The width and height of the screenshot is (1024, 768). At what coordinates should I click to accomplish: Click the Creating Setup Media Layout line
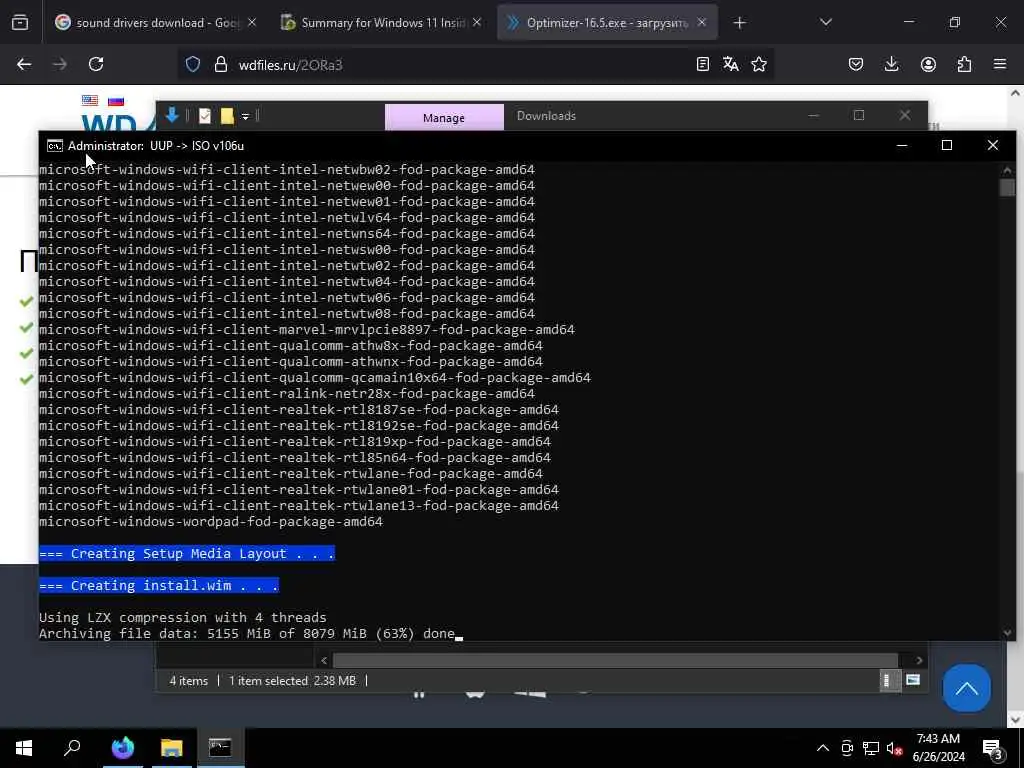point(187,554)
